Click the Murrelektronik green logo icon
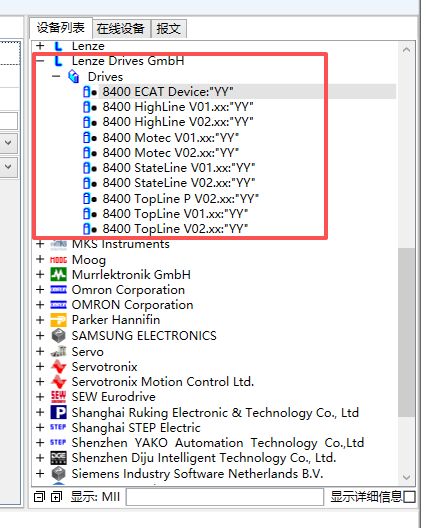The width and height of the screenshot is (421, 528). 58,274
